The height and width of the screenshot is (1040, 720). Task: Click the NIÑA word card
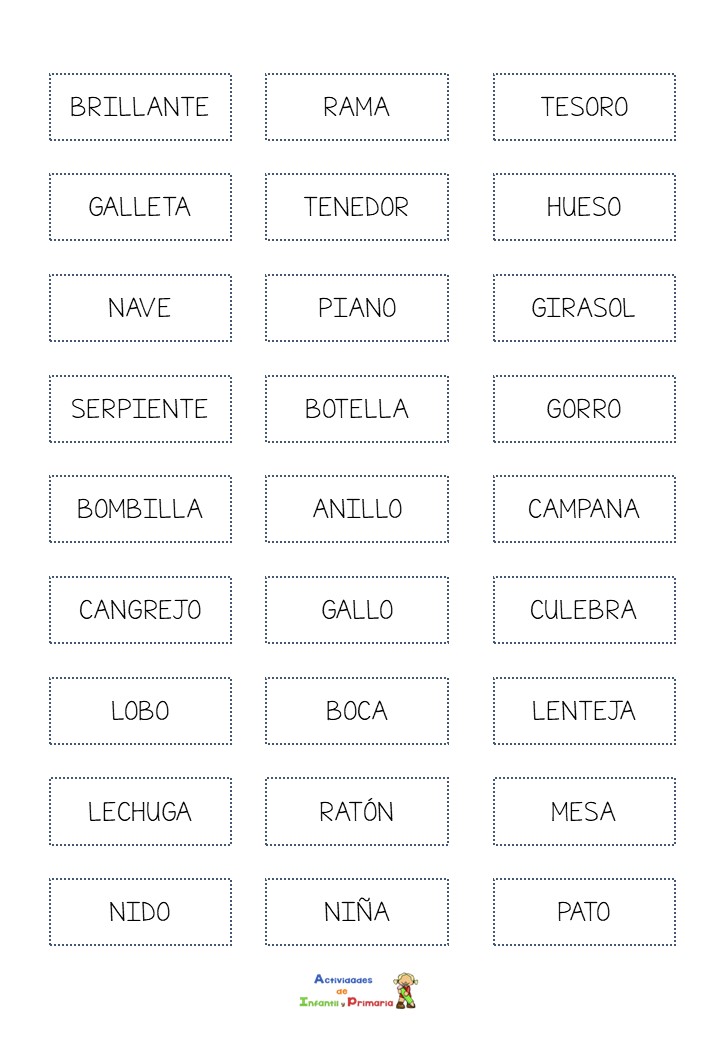point(357,911)
